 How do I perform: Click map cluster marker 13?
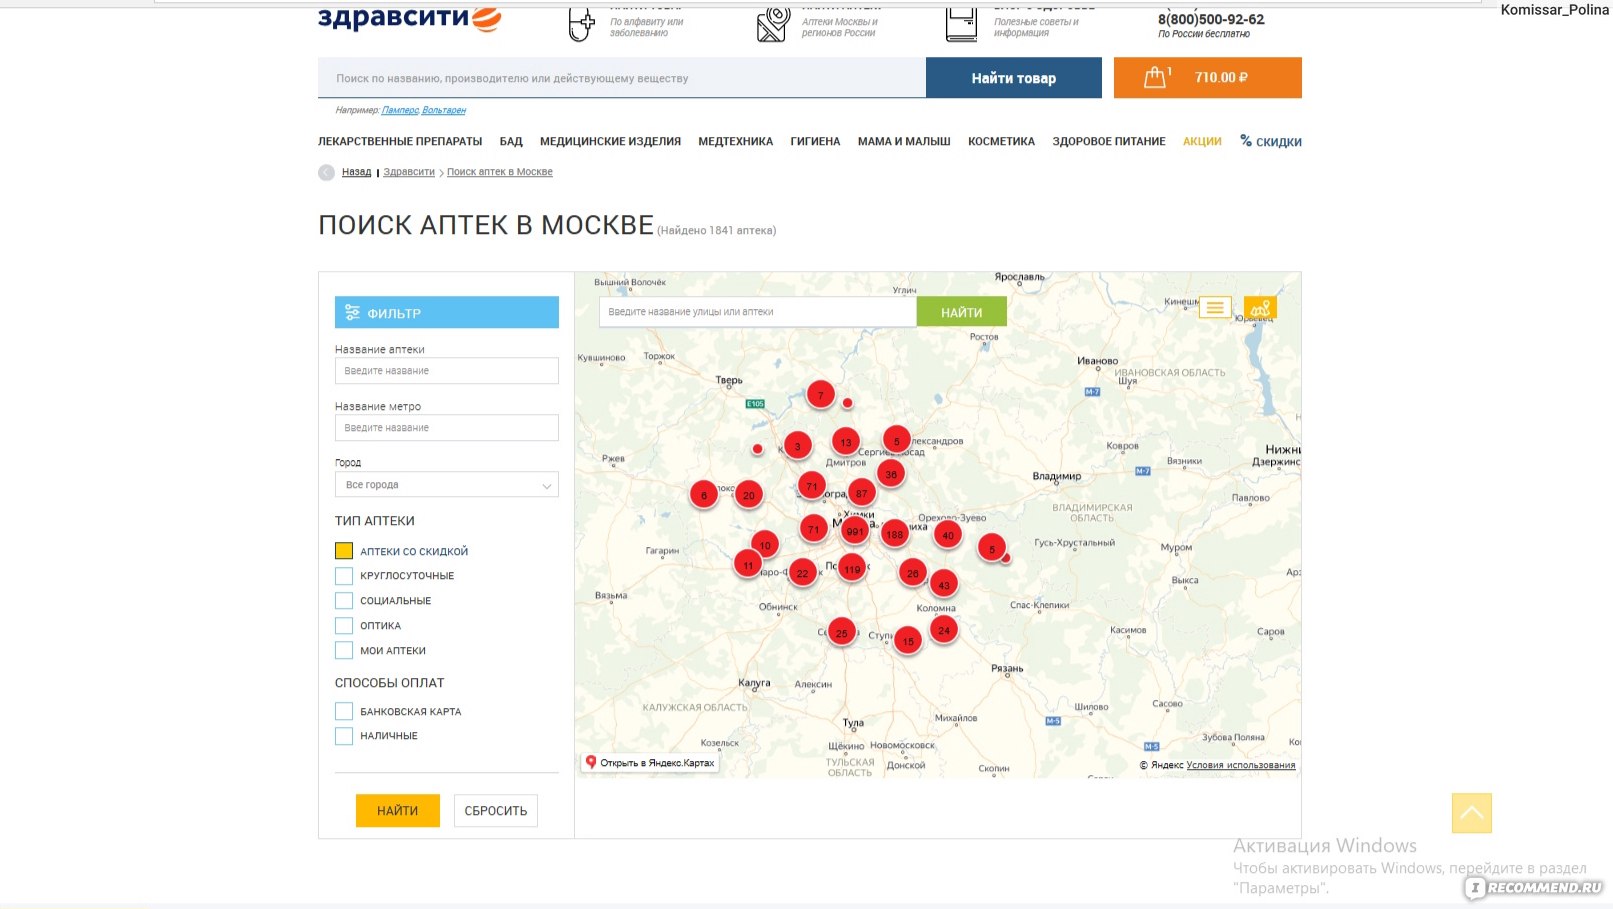(846, 442)
